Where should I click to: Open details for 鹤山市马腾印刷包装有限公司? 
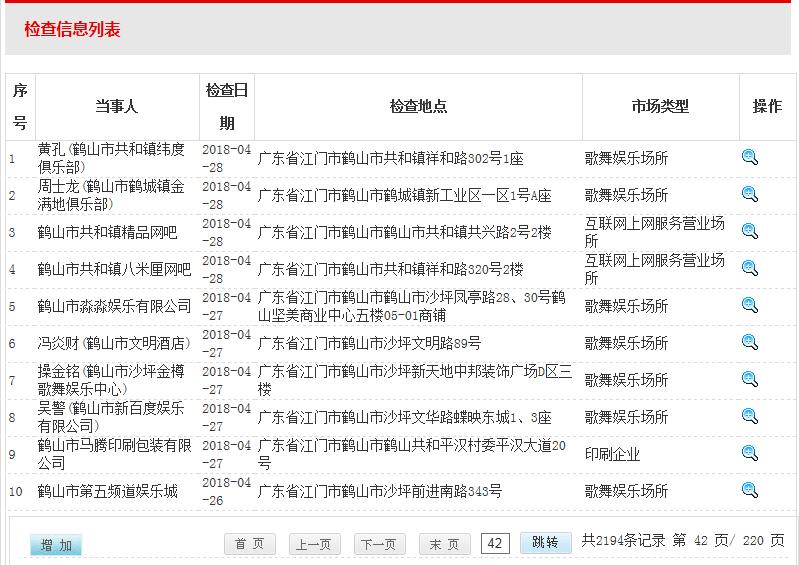749,453
